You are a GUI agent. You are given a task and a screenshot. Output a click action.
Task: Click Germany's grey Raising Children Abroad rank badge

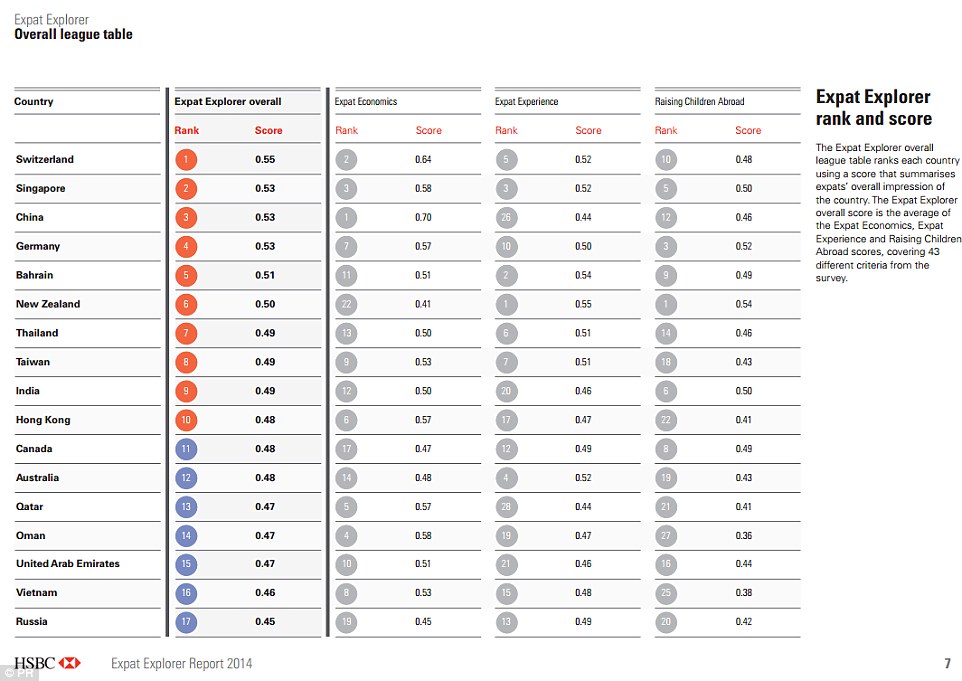pyautogui.click(x=666, y=246)
